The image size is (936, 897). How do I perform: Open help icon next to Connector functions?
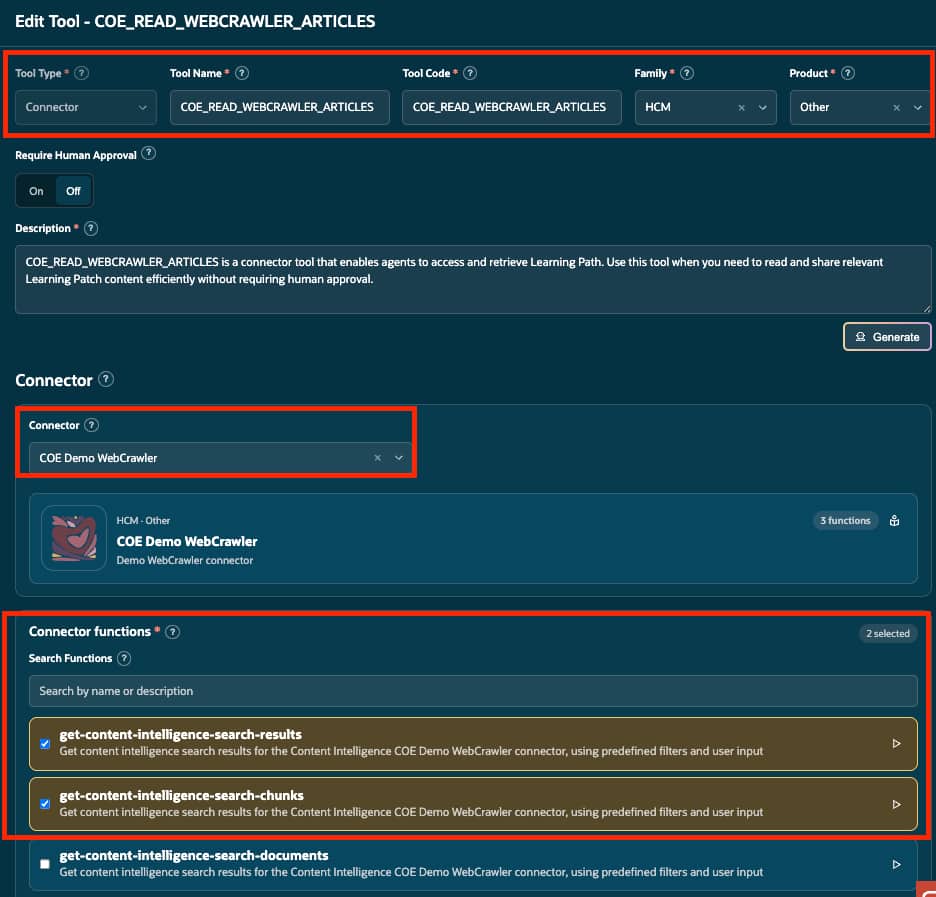[x=173, y=631]
